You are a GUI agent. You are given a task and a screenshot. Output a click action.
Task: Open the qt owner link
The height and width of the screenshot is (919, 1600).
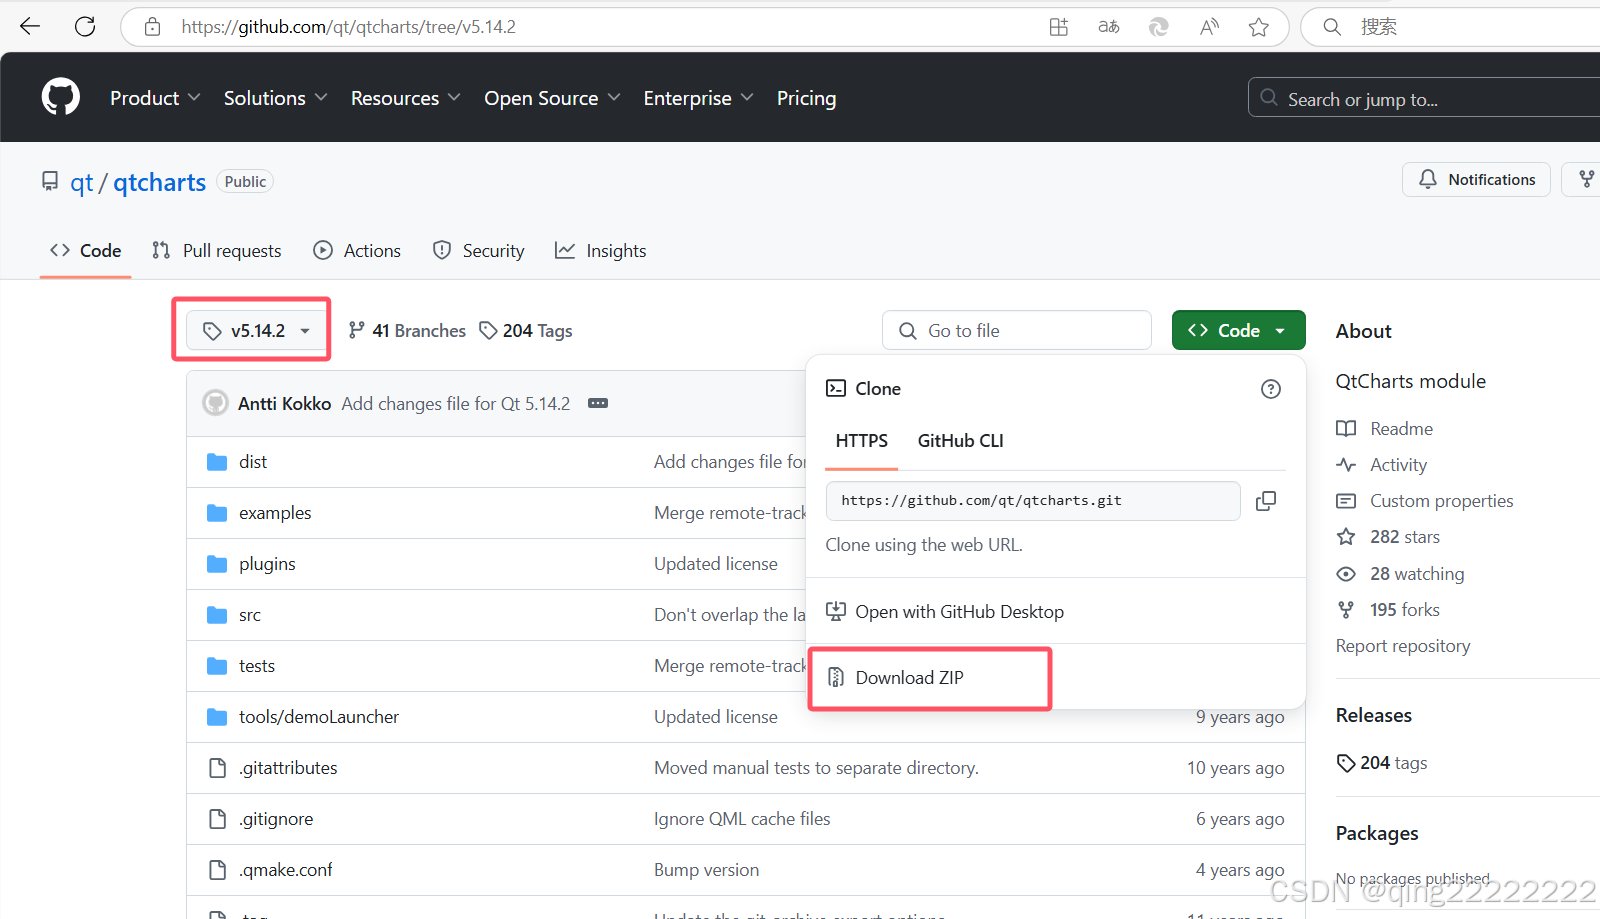[81, 183]
